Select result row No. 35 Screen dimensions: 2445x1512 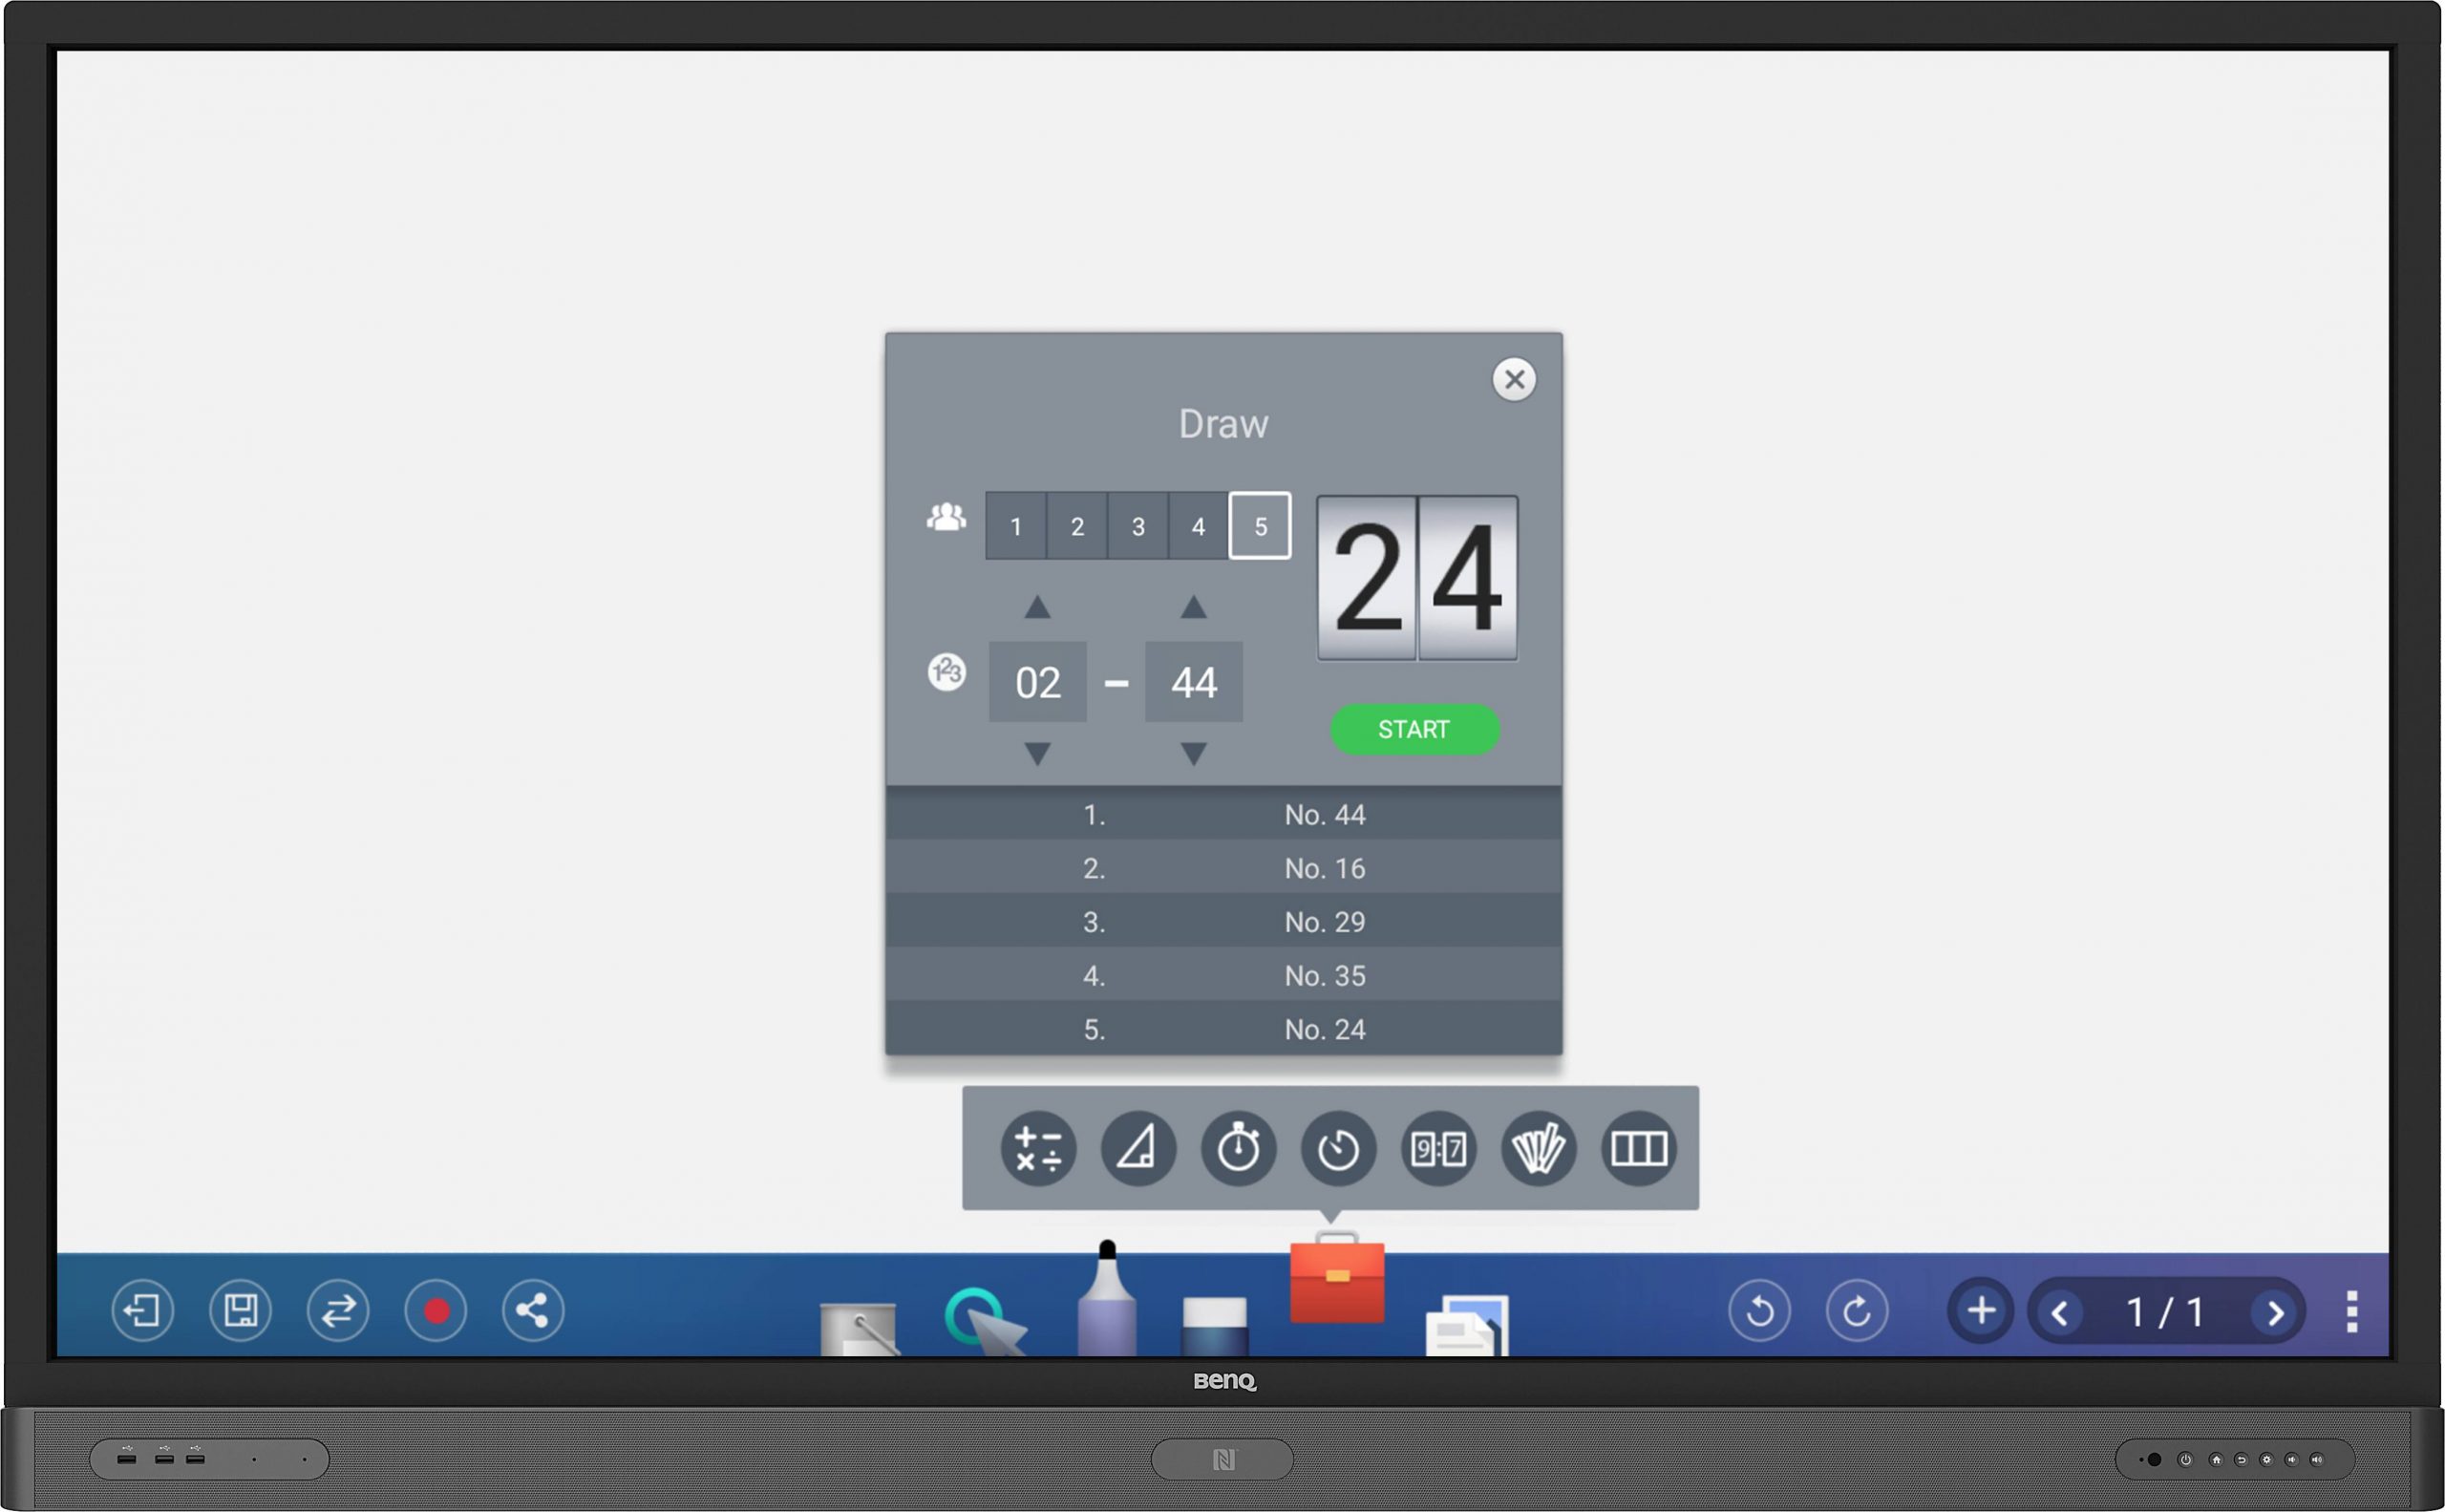pyautogui.click(x=1223, y=975)
